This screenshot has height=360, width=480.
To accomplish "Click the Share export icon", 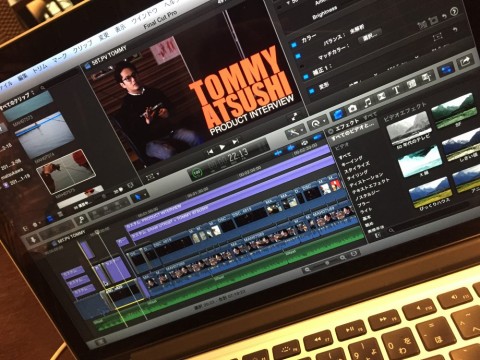I will pos(465,61).
